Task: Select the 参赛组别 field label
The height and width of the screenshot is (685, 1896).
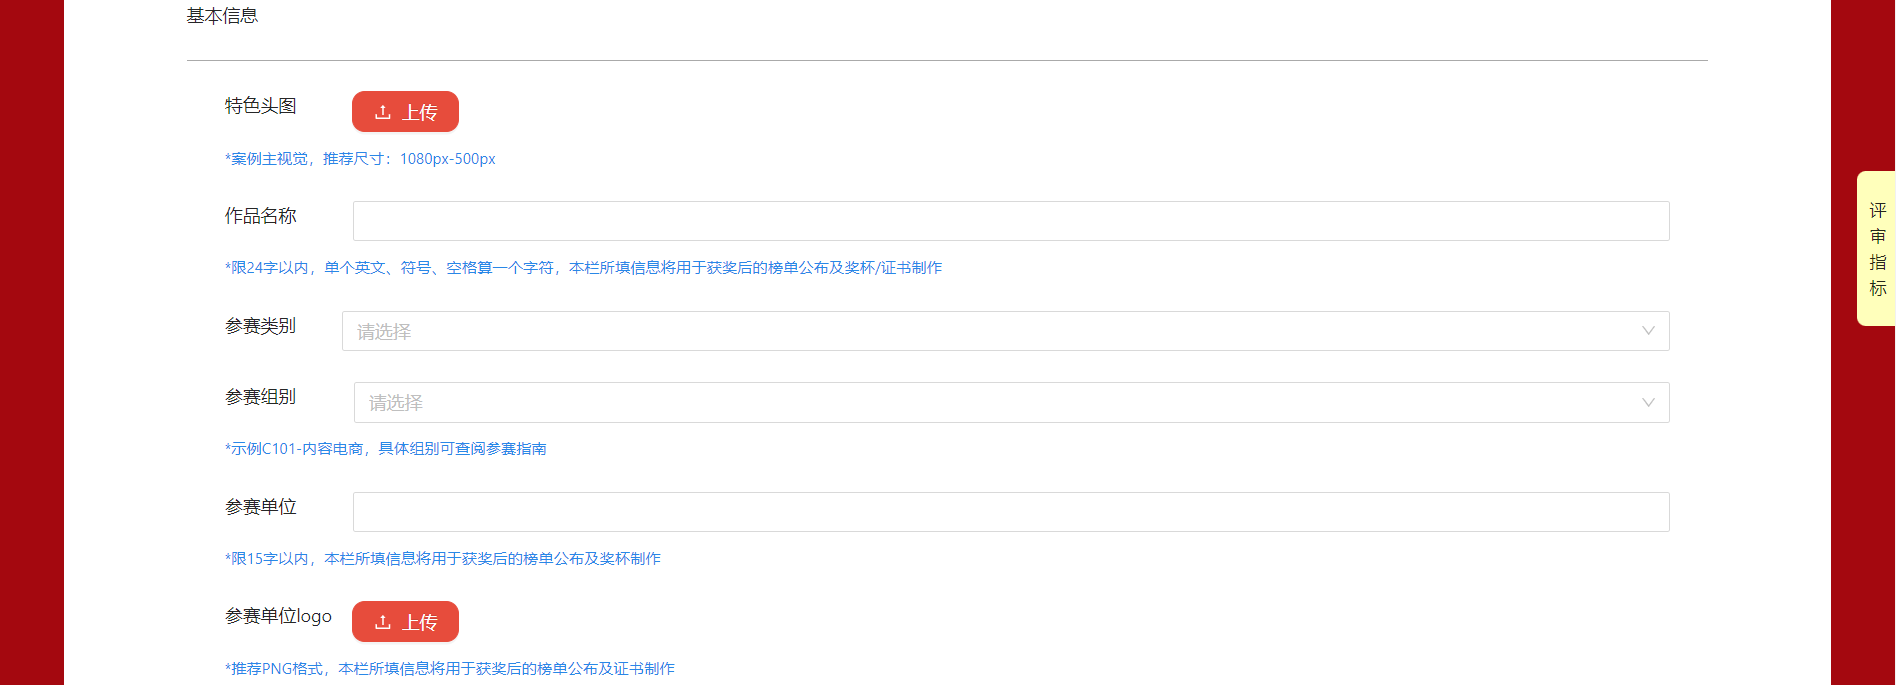Action: (260, 397)
